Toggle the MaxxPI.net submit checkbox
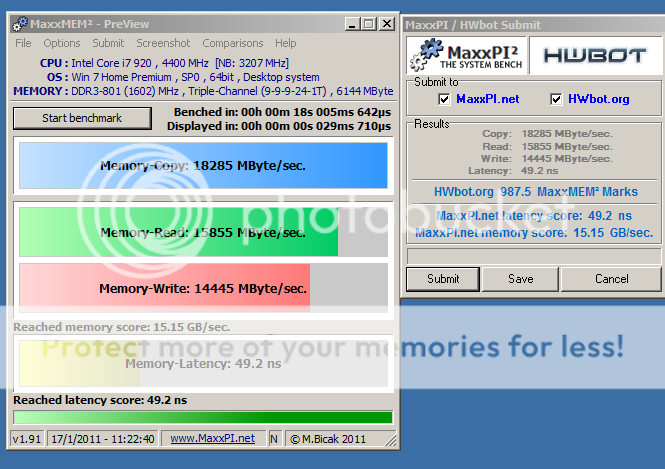 [444, 99]
